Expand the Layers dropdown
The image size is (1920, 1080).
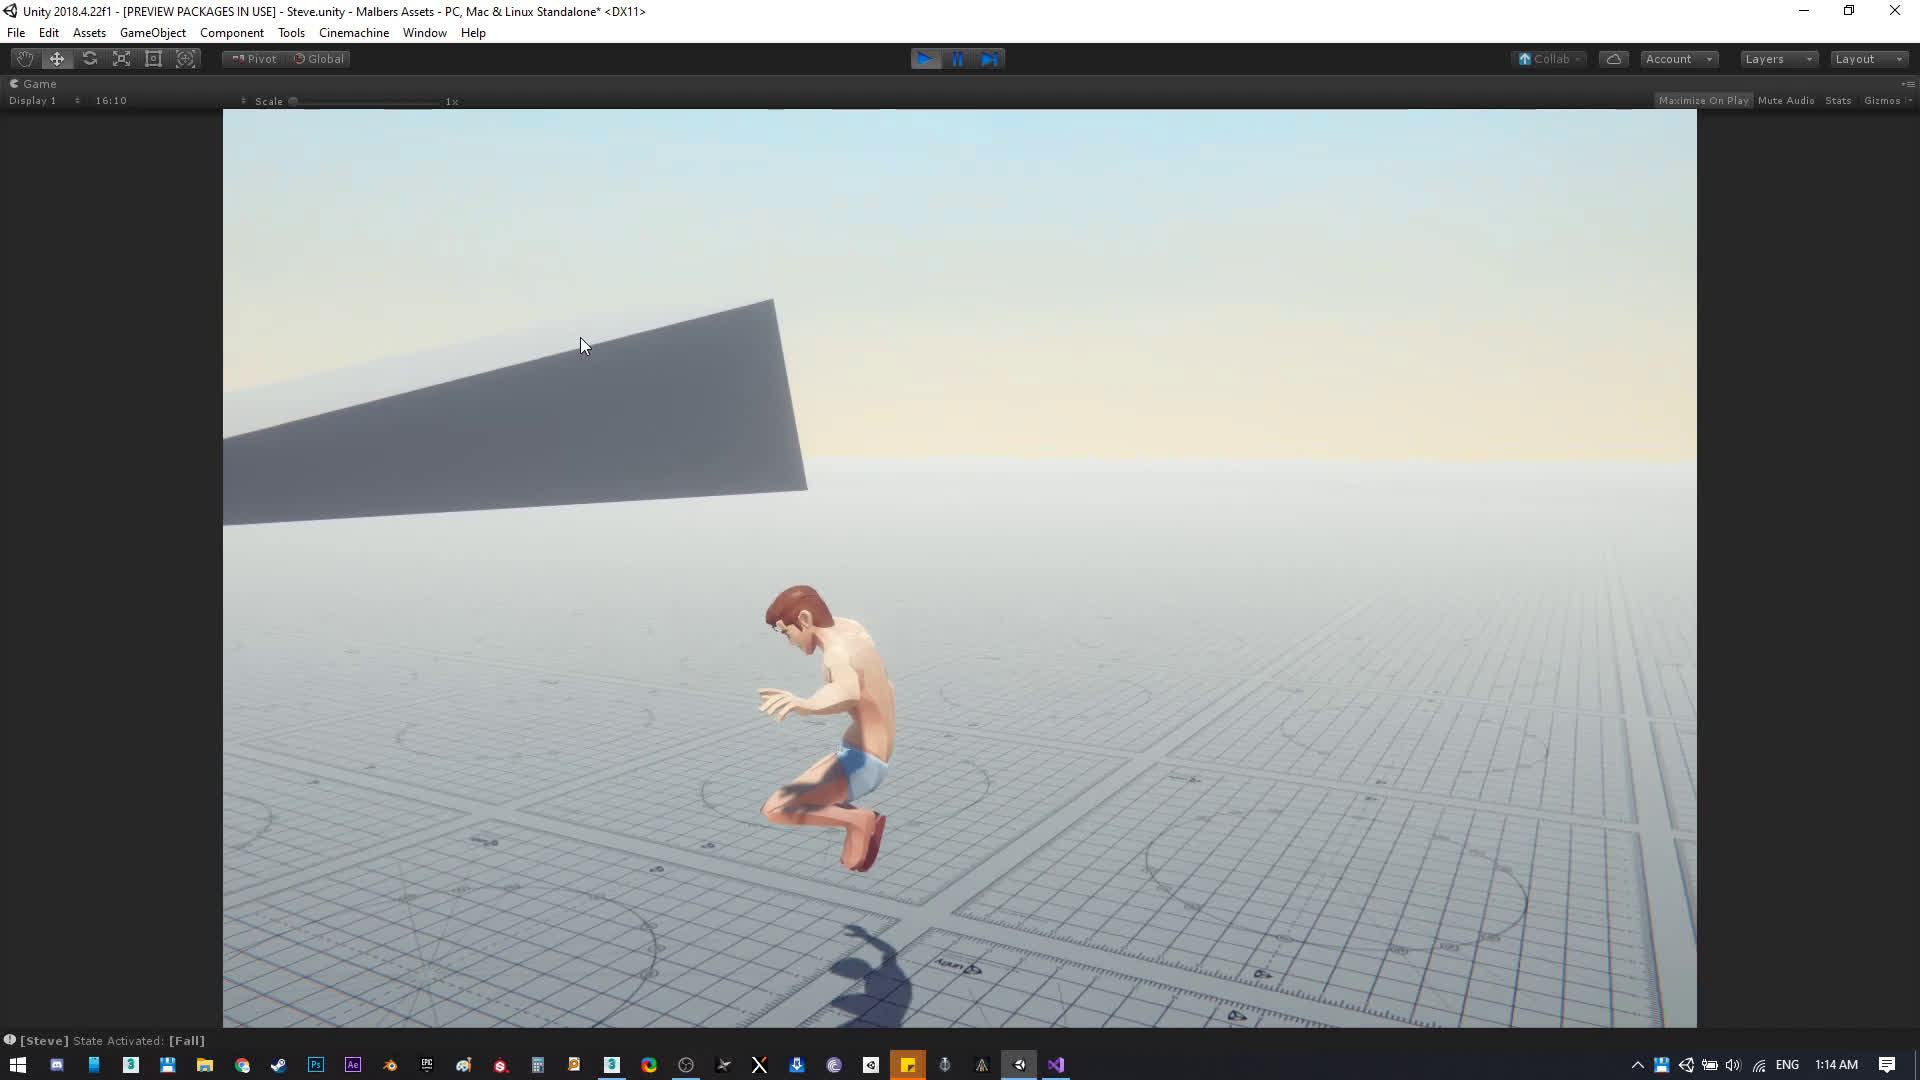(x=1777, y=59)
